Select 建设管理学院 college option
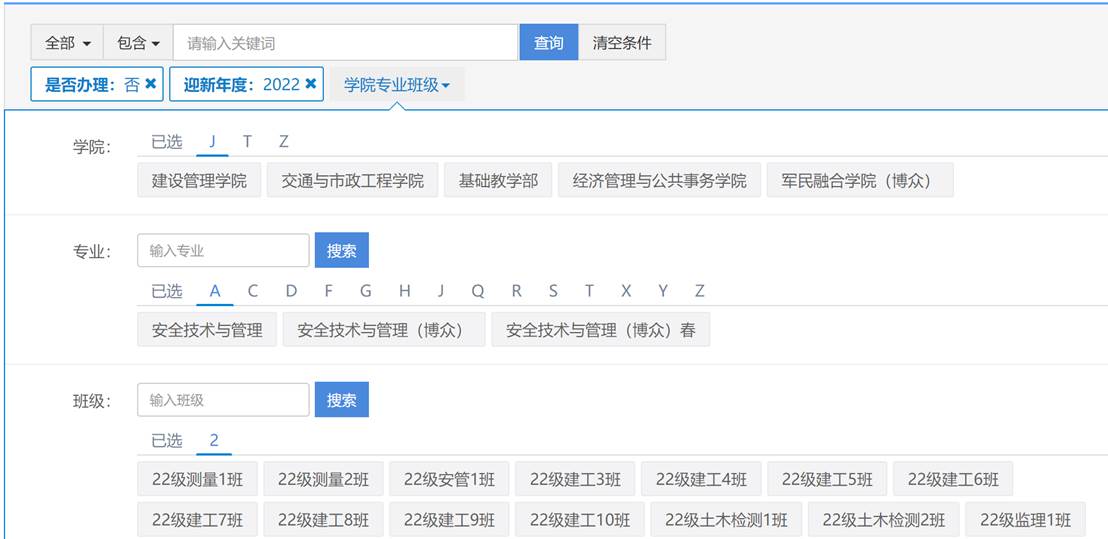The height and width of the screenshot is (539, 1108). point(199,181)
